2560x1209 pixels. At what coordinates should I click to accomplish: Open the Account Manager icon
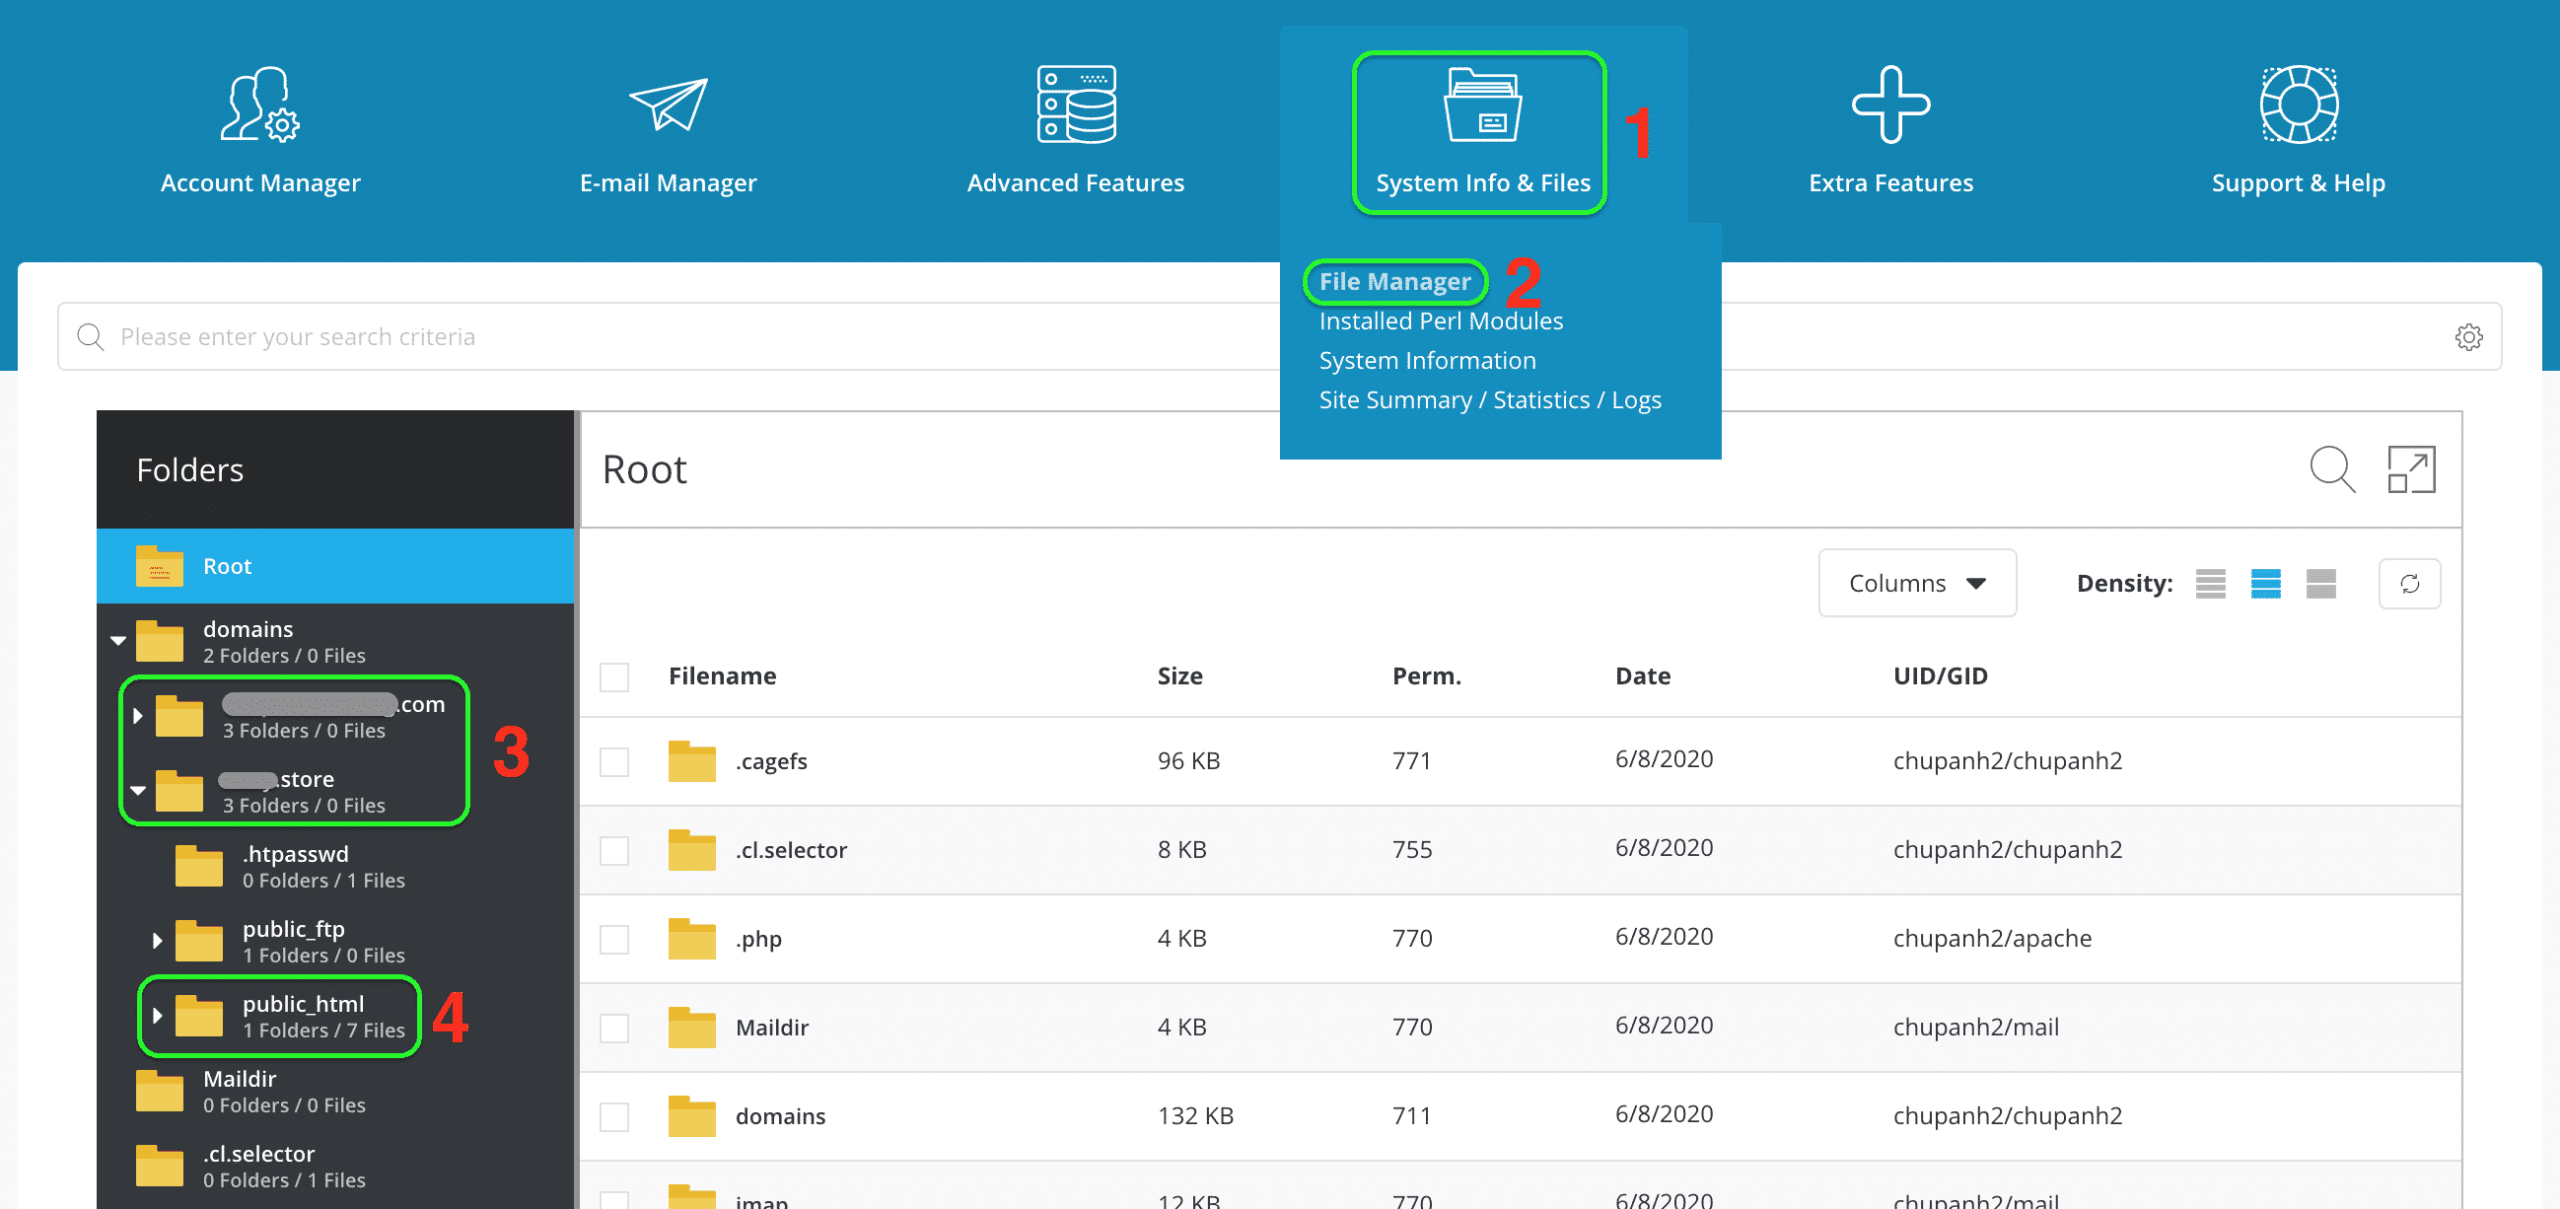[260, 105]
